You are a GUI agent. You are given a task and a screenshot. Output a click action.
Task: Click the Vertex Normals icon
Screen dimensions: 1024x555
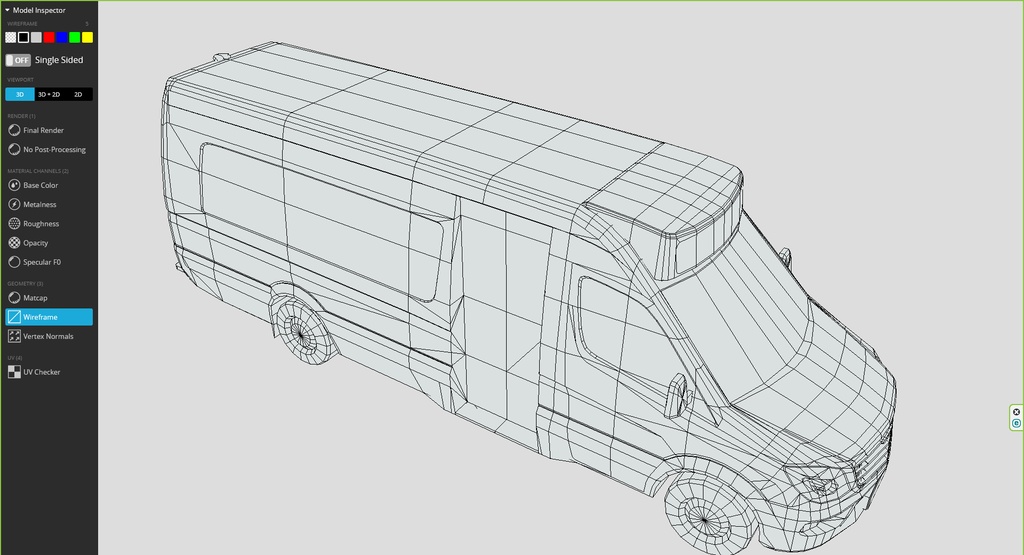[14, 336]
